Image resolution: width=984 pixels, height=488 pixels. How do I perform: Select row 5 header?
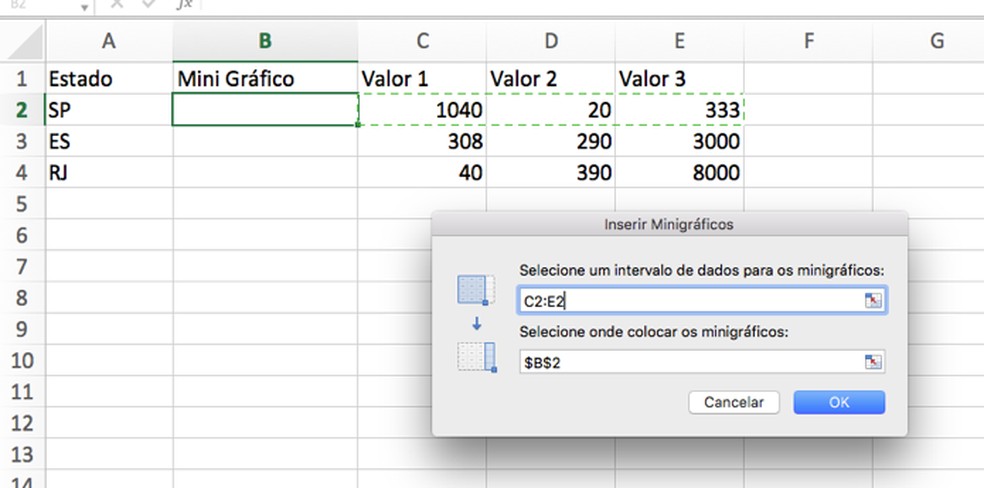click(23, 204)
